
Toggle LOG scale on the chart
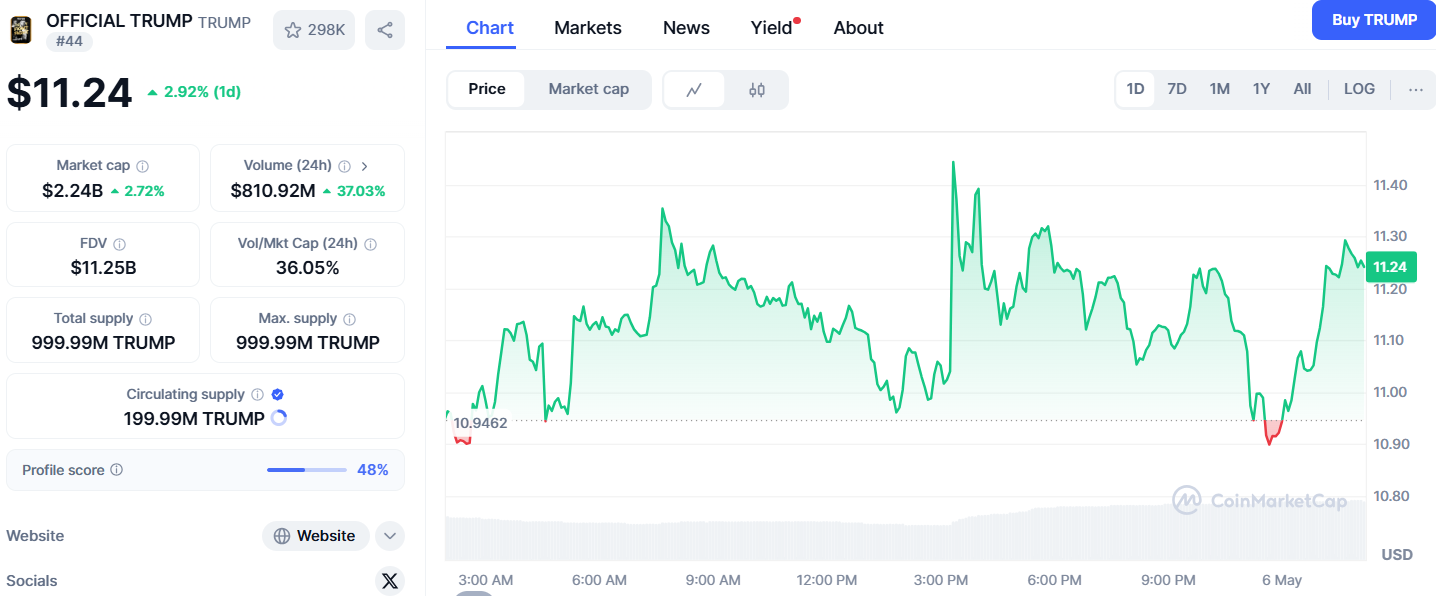(x=1359, y=89)
